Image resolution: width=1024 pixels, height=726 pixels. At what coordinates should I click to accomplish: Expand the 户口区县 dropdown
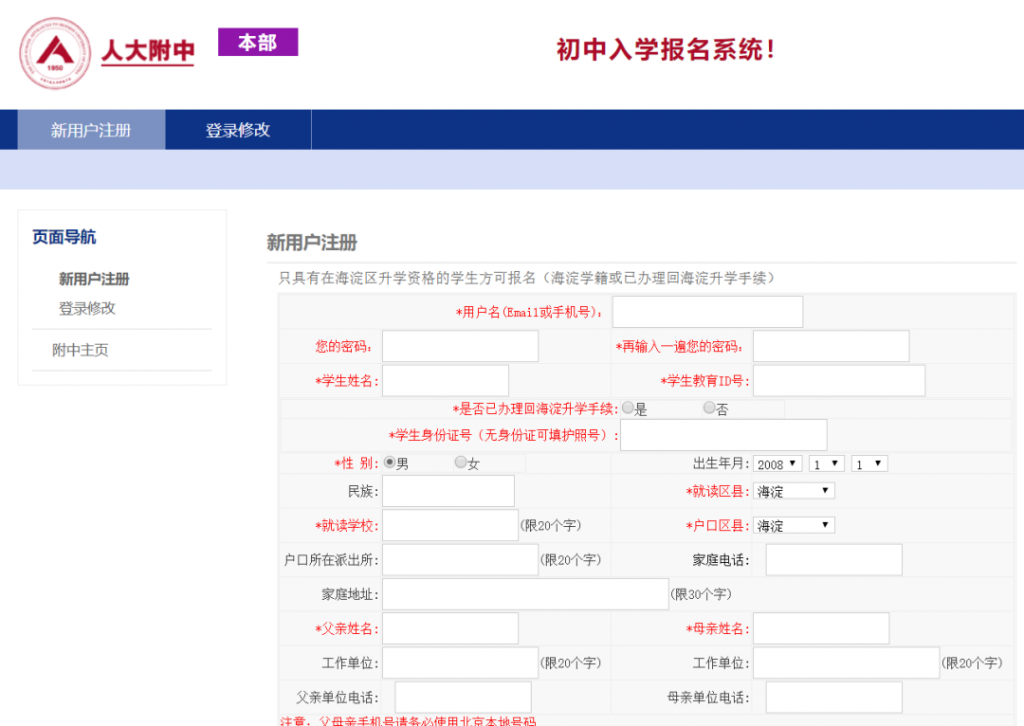[794, 525]
